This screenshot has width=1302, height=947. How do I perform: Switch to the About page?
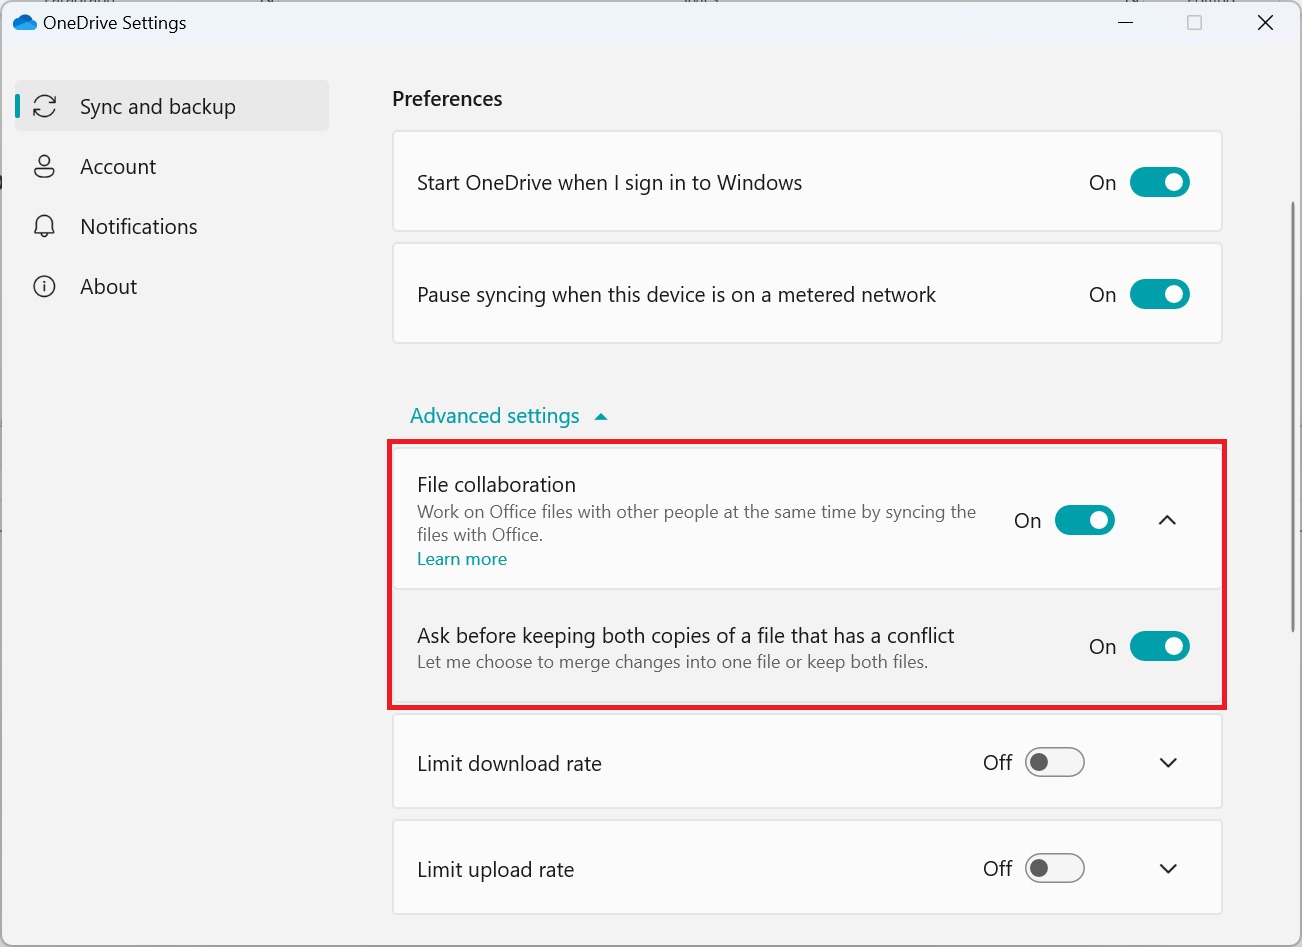172,286
